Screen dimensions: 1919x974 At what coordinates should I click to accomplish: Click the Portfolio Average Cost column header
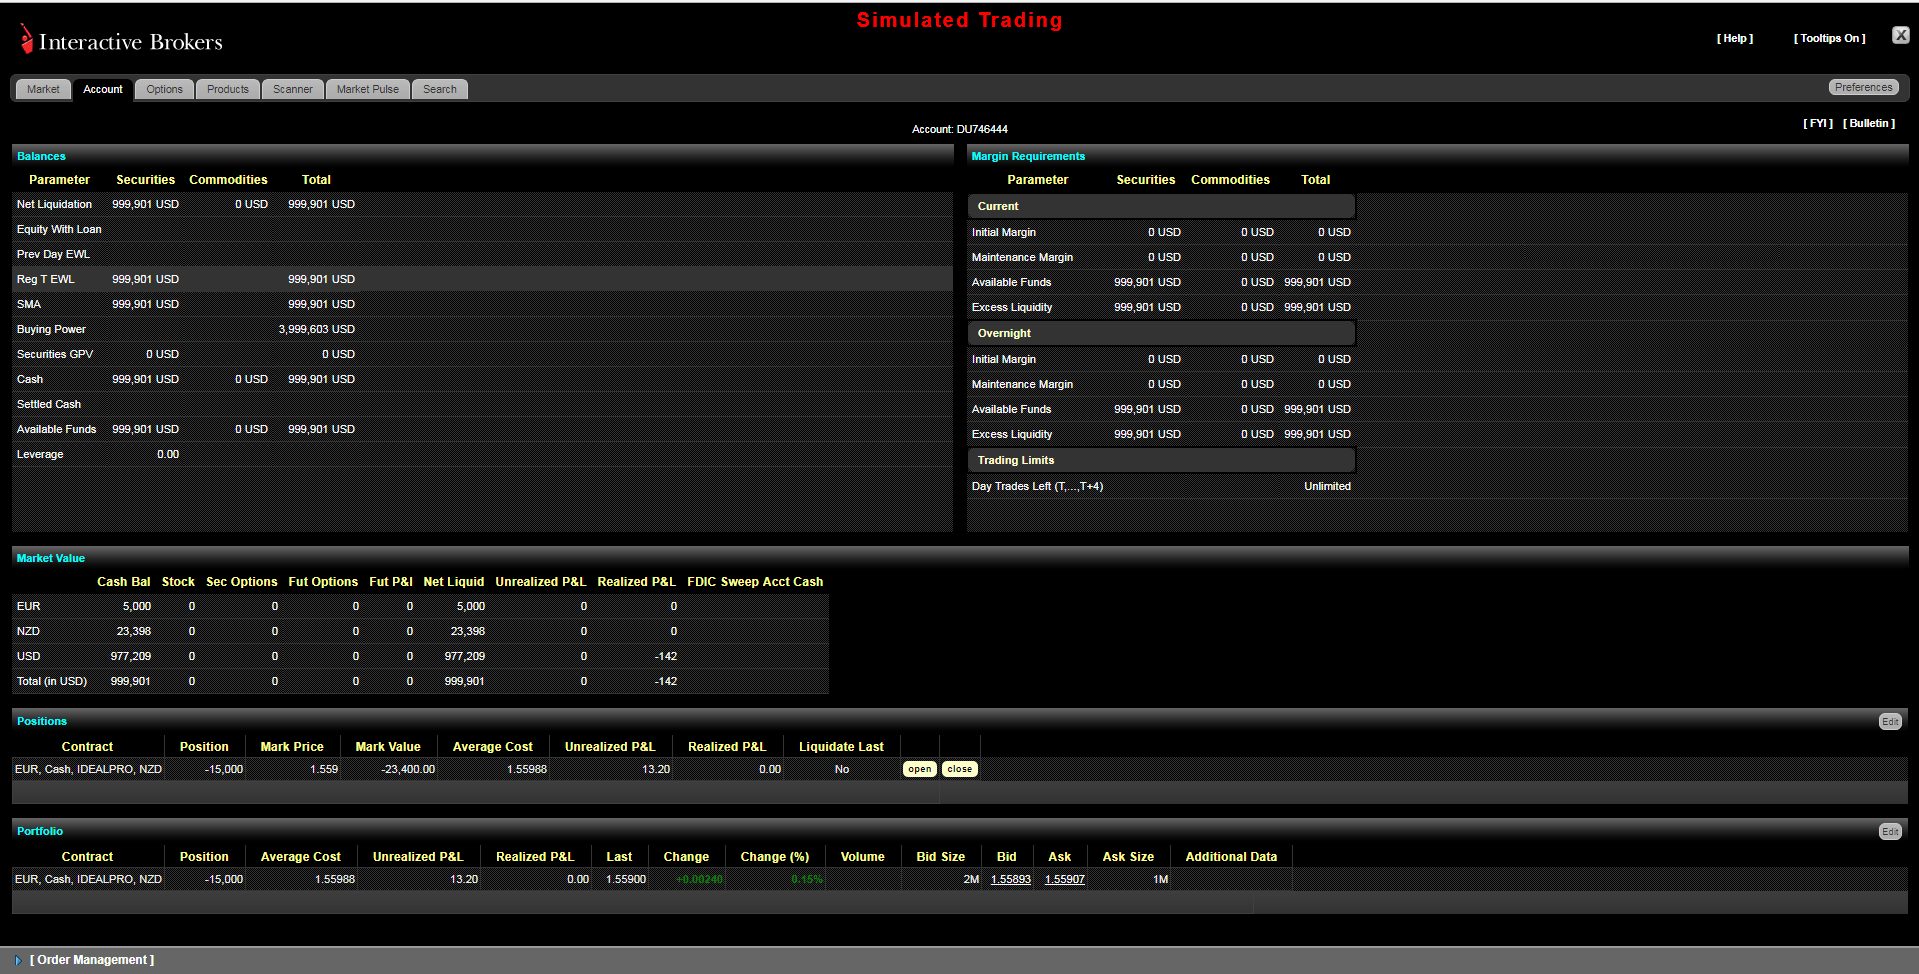(x=300, y=857)
